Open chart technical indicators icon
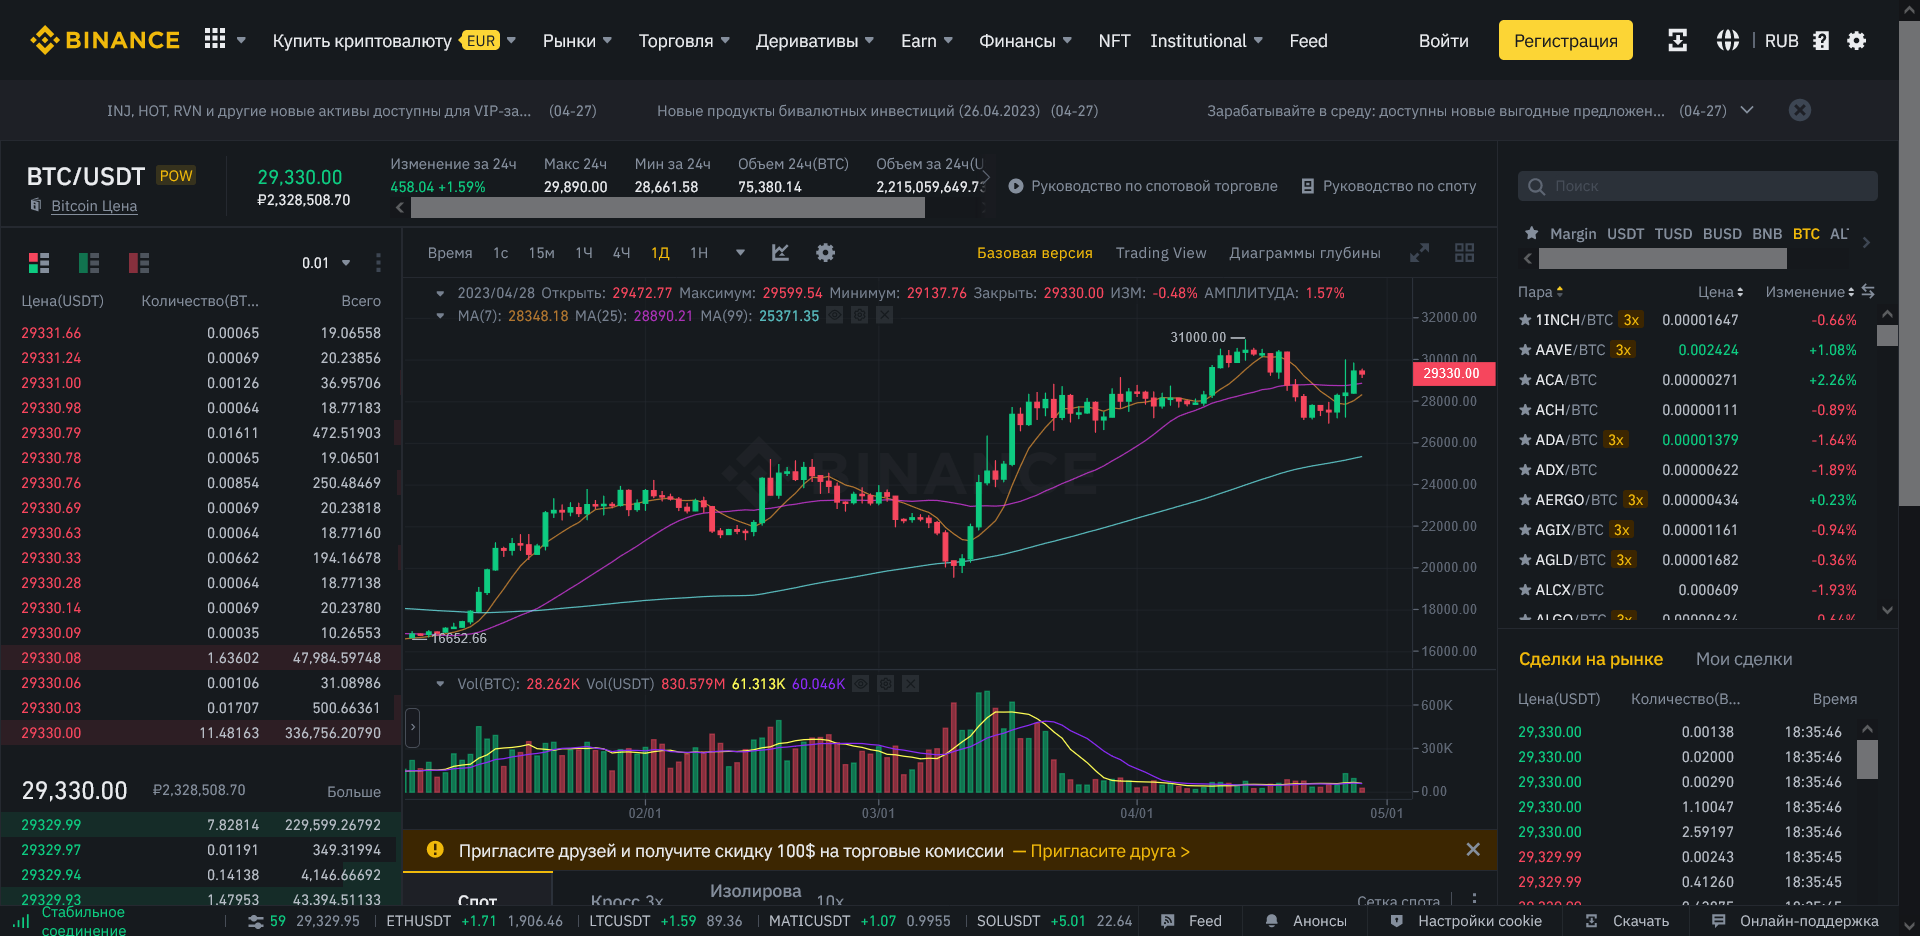Viewport: 1920px width, 936px height. point(780,253)
